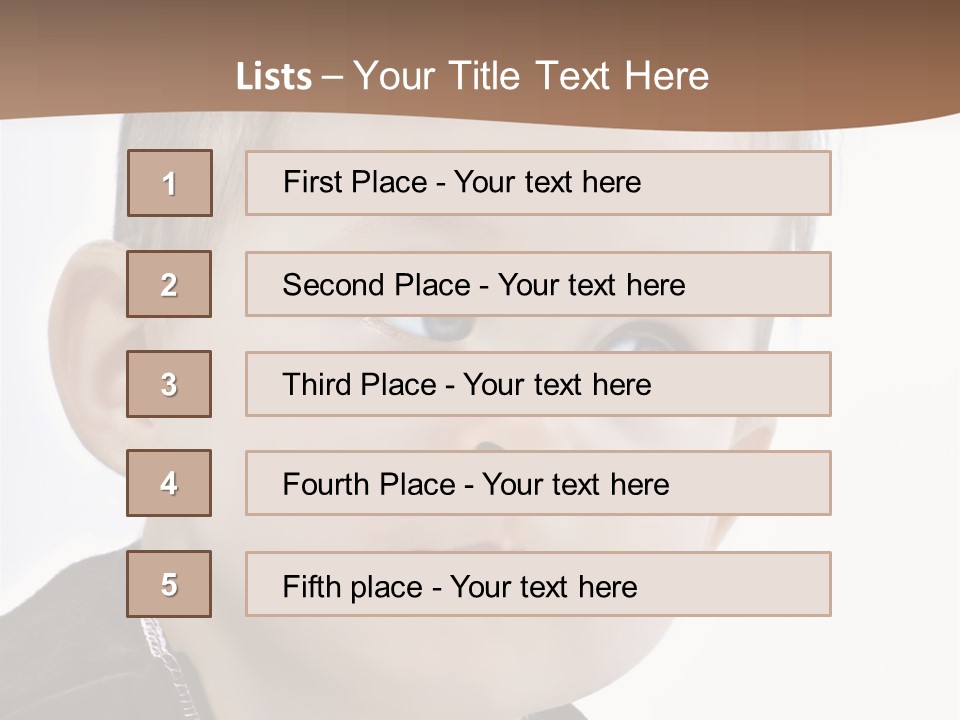960x720 pixels.
Task: Click the bold word 'Lists' in the title
Action: (274, 77)
